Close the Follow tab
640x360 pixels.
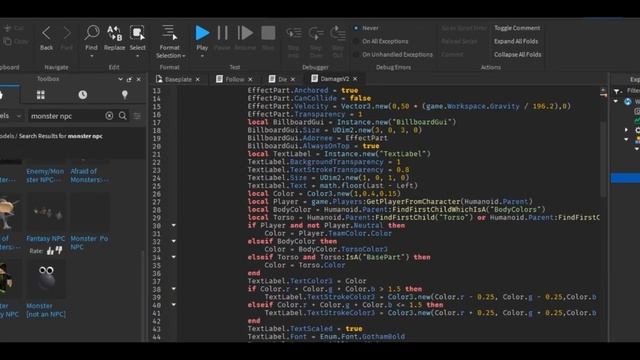250,80
